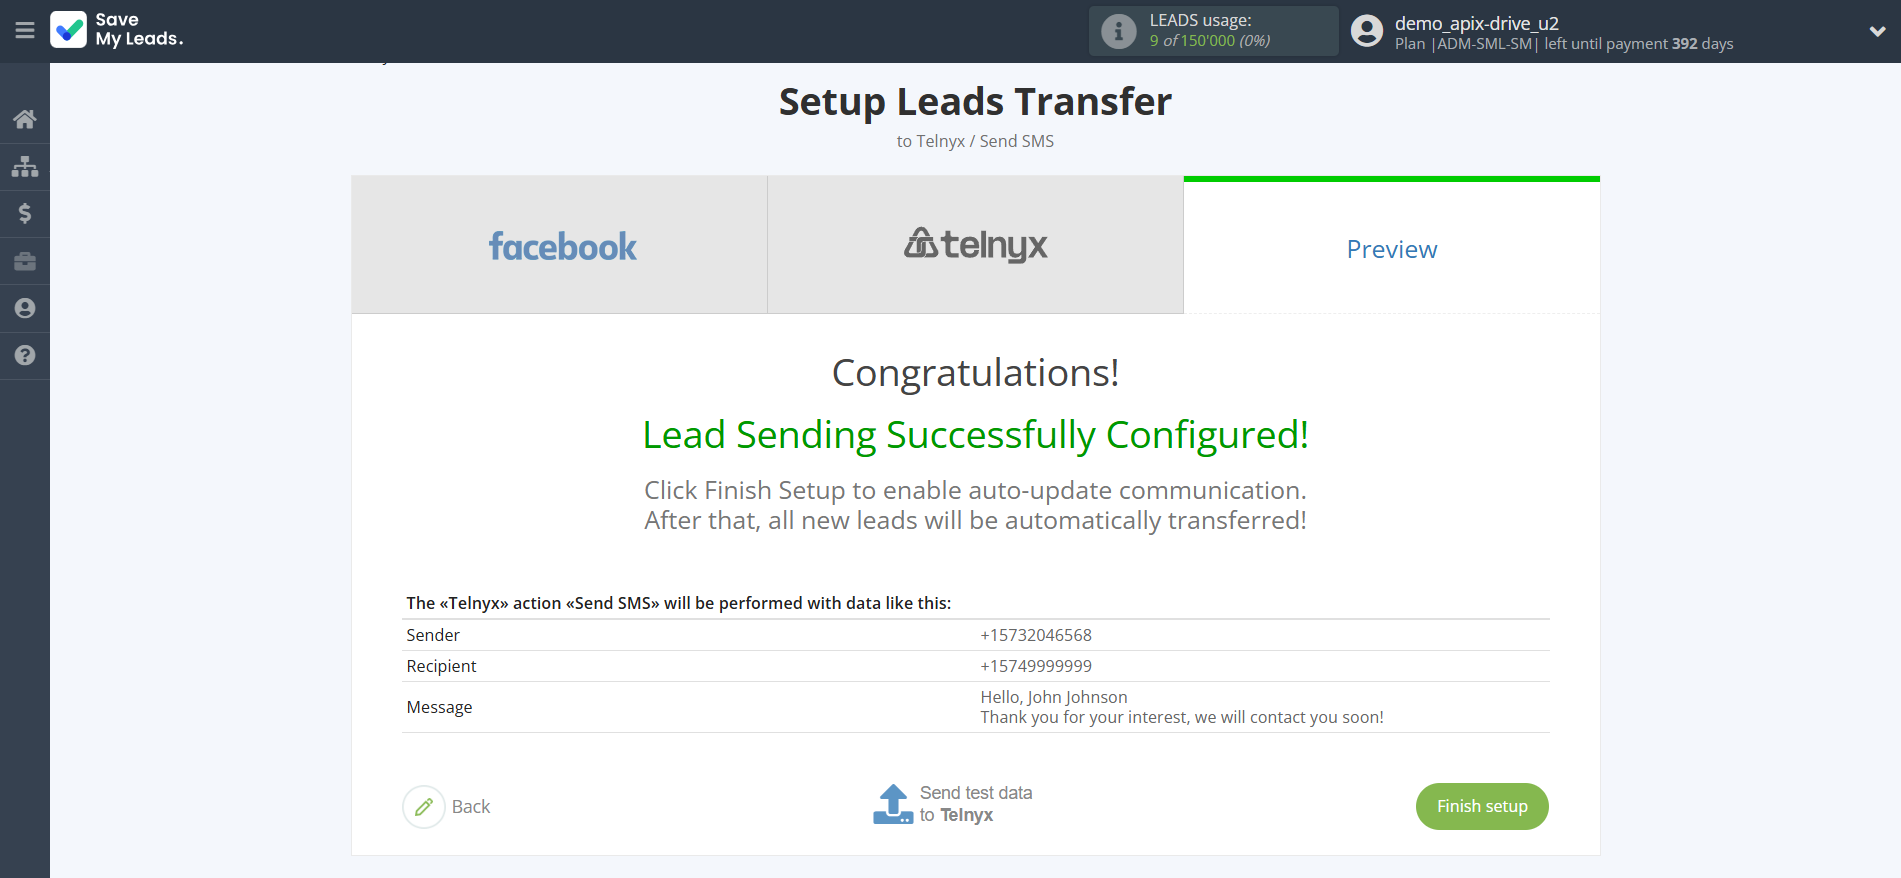
Task: Switch to the telnyx tab
Action: click(x=975, y=245)
